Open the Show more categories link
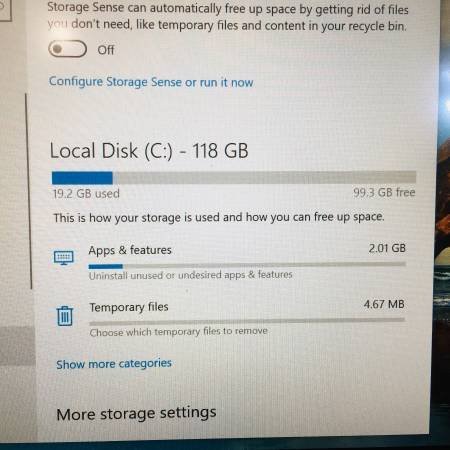The image size is (450, 450). (114, 364)
